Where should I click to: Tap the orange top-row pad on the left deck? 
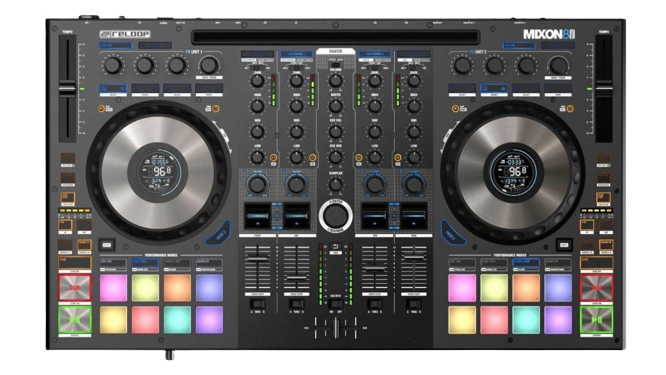[177, 288]
